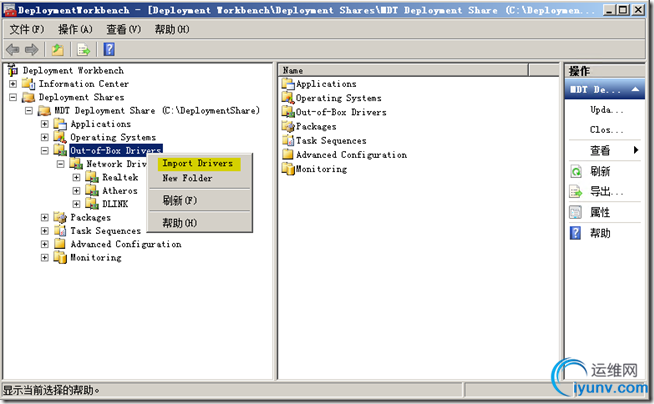Select Out-of-Box Drivers label in tree
654x404 pixels.
pos(116,151)
